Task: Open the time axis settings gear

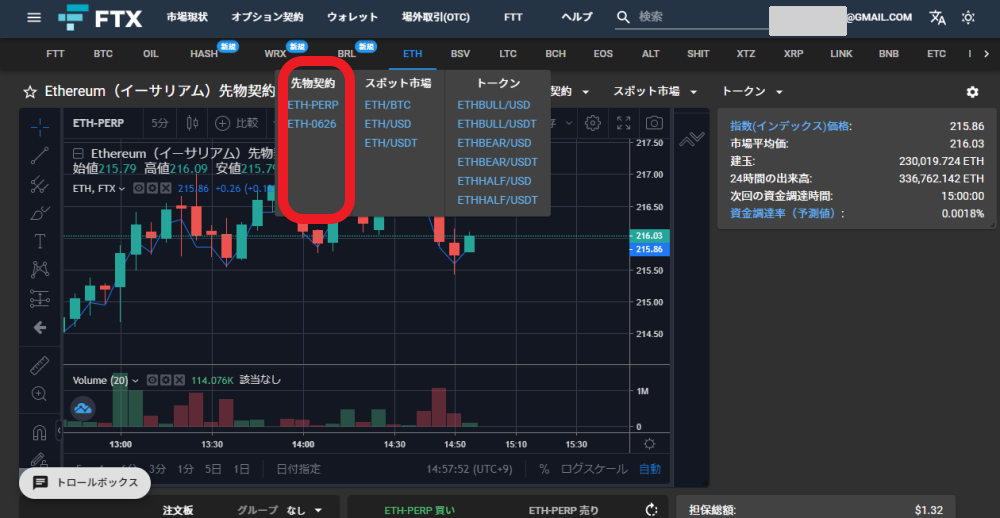Action: tap(649, 444)
